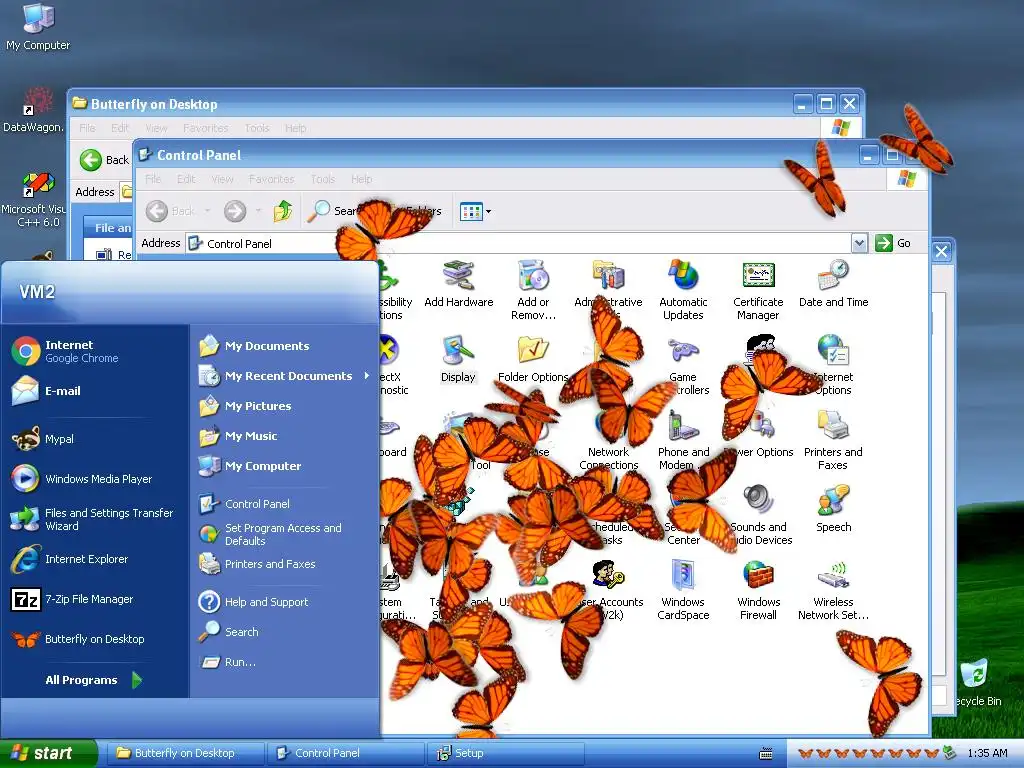Switch to Setup taskbar button

pos(505,753)
